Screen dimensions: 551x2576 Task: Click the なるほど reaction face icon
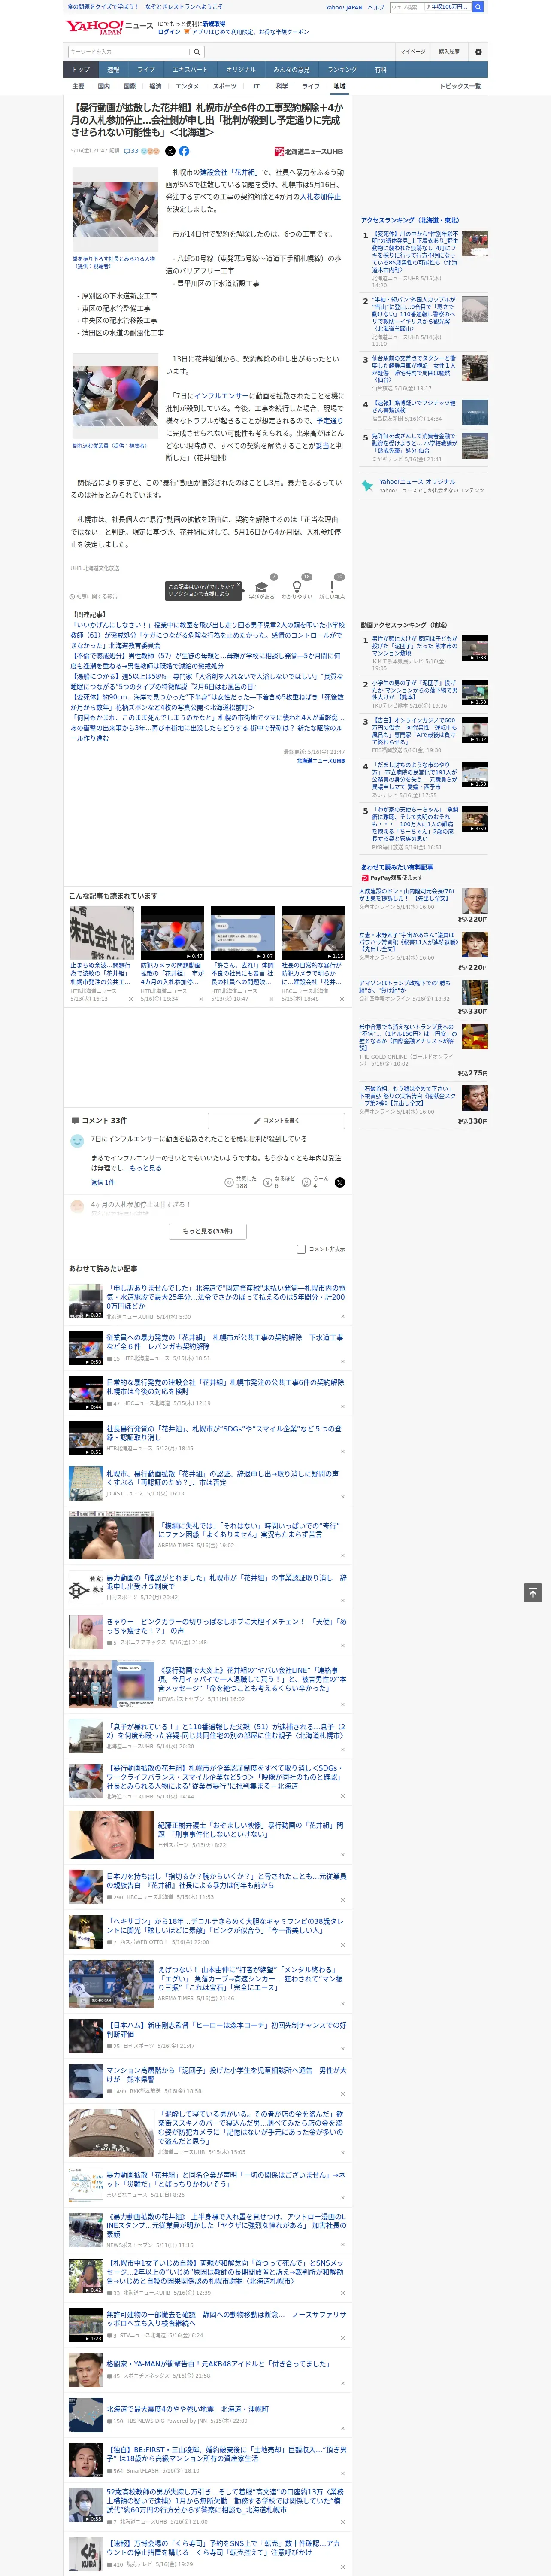coord(268,1182)
